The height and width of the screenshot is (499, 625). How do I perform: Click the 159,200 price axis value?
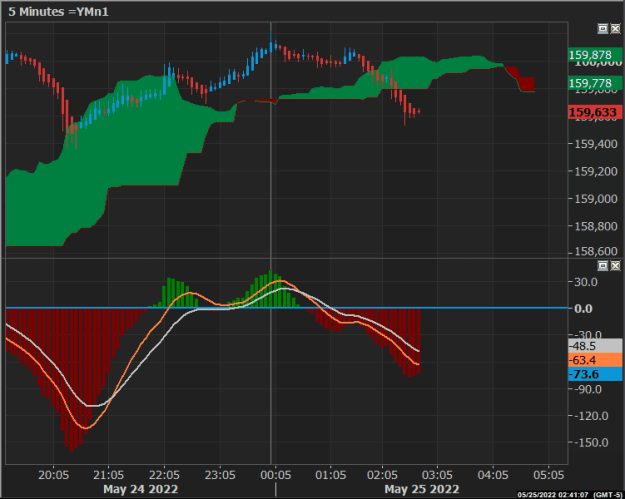(x=596, y=171)
